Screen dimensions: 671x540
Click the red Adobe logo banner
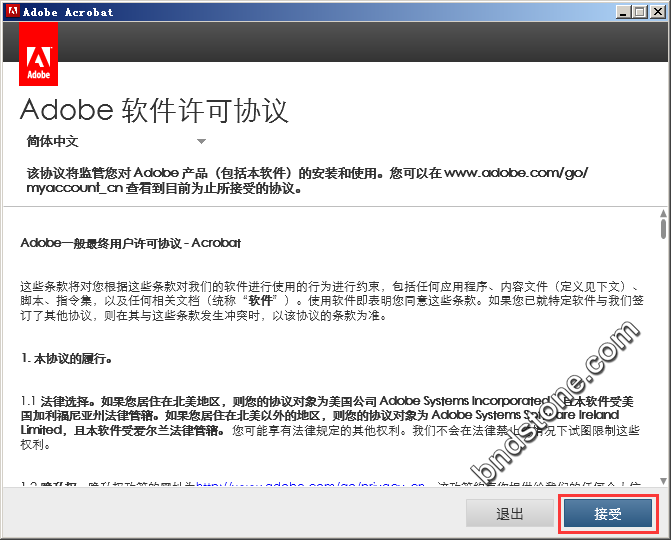(x=38, y=55)
